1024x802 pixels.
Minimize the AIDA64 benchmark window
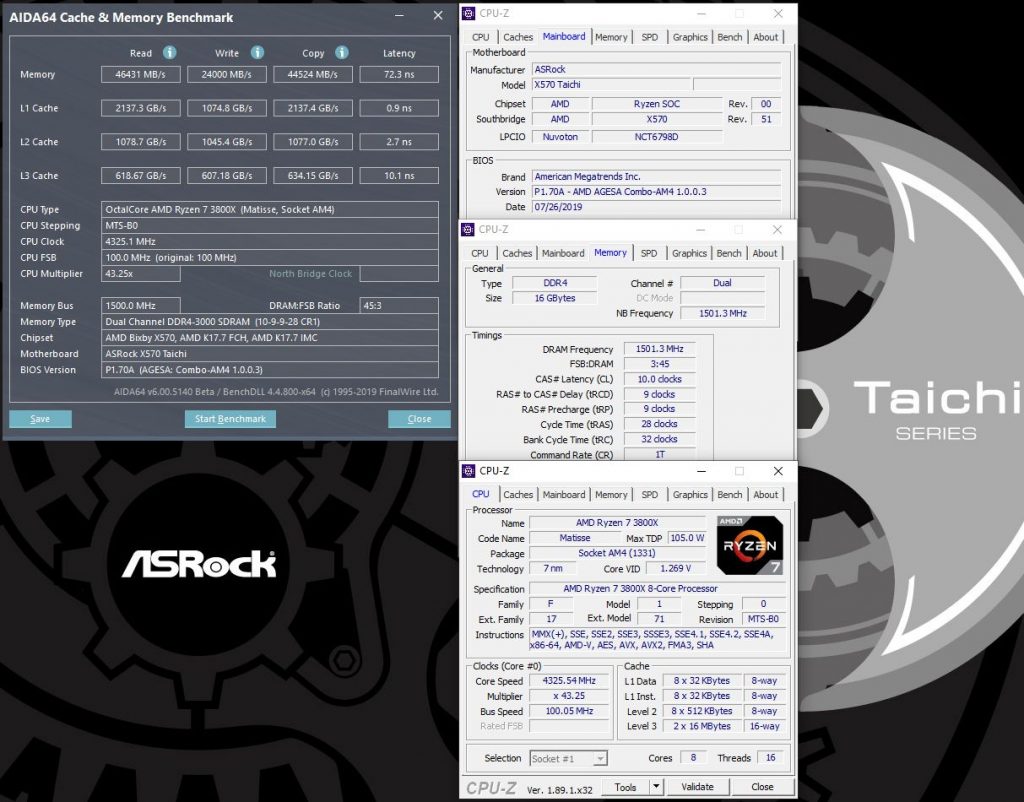[x=399, y=15]
